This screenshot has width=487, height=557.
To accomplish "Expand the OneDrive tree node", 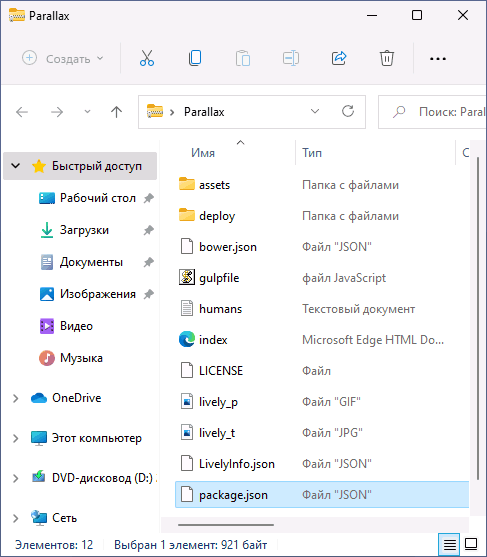I will point(15,398).
